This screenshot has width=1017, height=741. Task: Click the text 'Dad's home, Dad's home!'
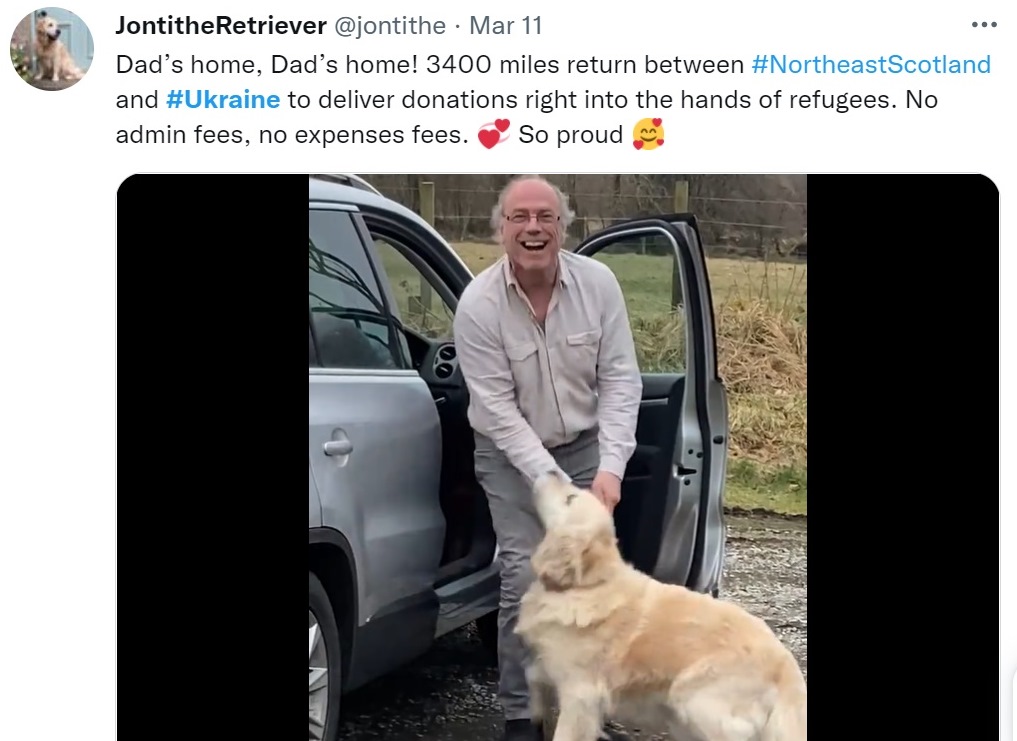click(267, 64)
